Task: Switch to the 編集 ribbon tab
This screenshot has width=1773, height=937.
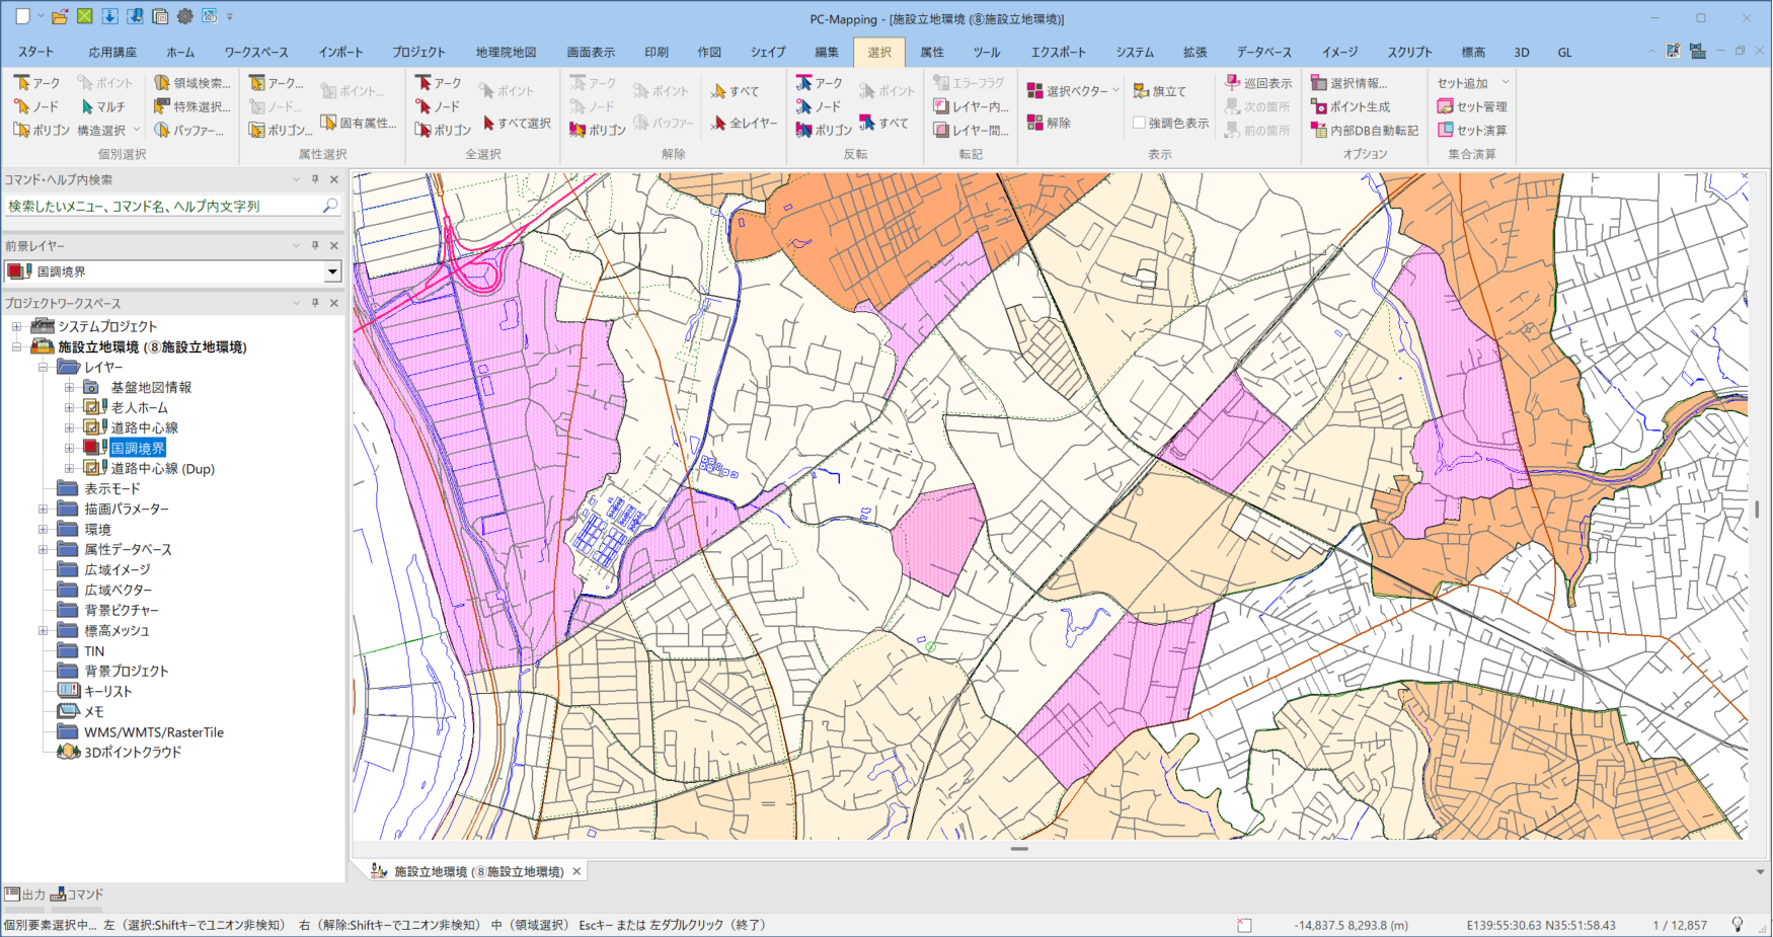Action: (x=826, y=52)
